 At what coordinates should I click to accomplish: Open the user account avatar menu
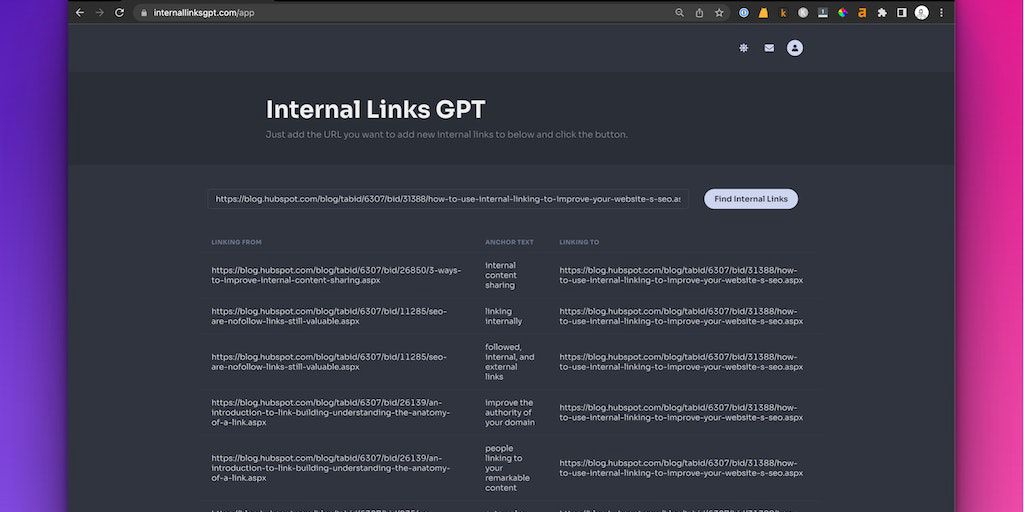pyautogui.click(x=795, y=48)
